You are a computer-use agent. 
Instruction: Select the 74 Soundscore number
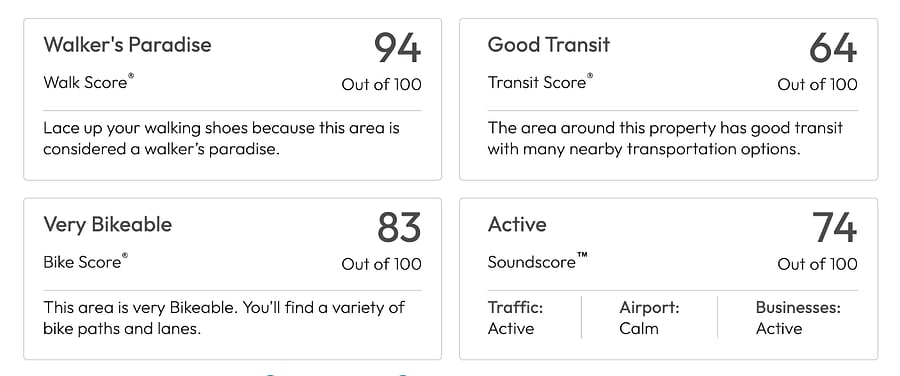click(x=835, y=227)
